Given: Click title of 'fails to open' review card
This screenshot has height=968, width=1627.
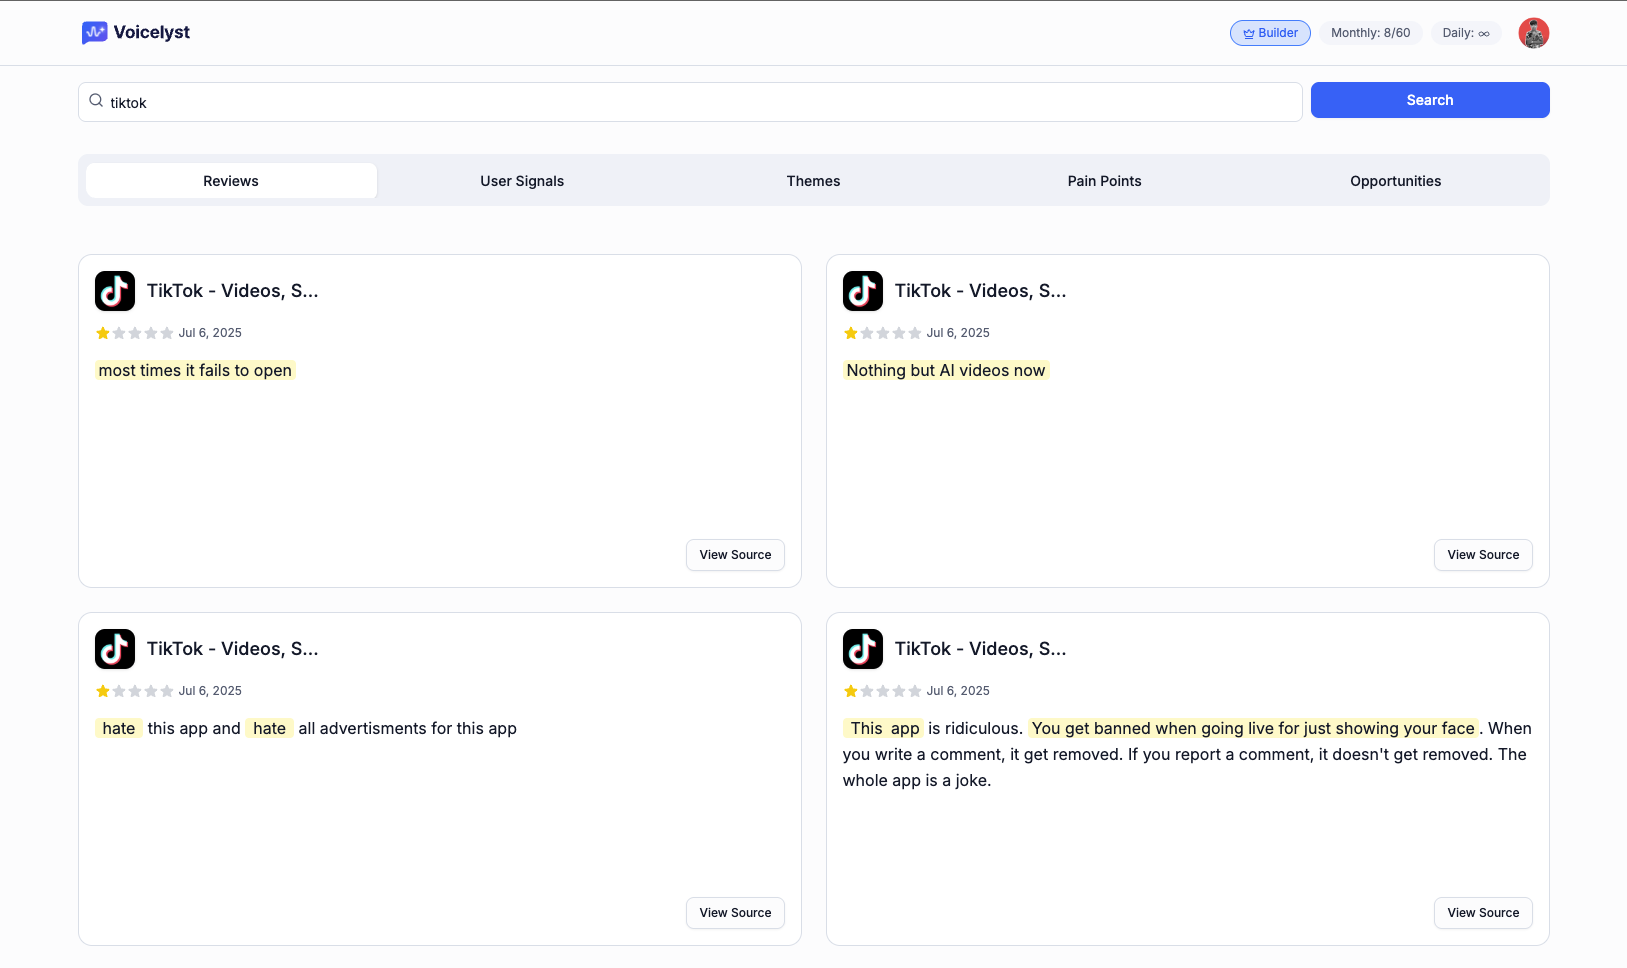Looking at the screenshot, I should click(x=233, y=291).
